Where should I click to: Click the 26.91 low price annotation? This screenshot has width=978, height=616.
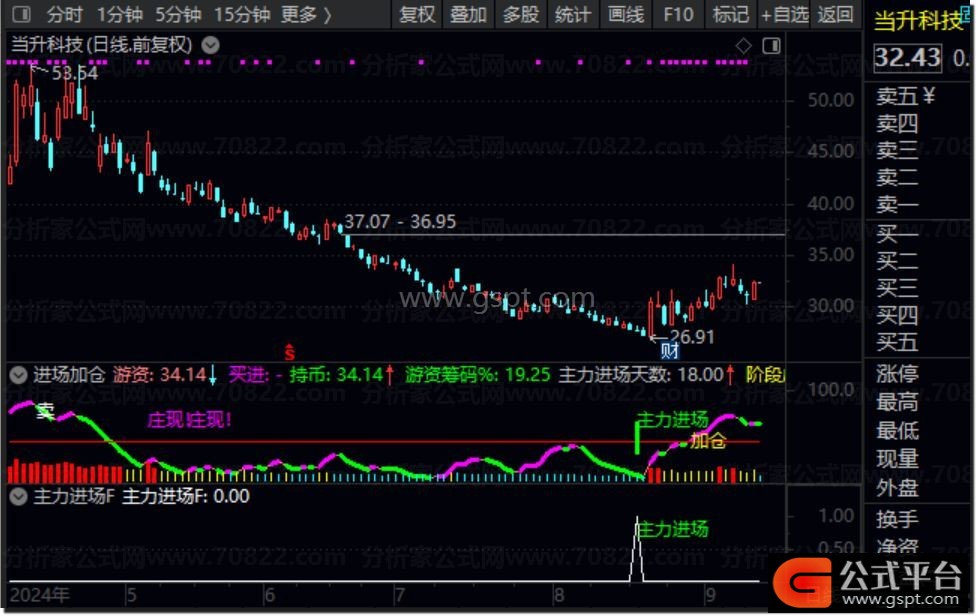coord(692,337)
